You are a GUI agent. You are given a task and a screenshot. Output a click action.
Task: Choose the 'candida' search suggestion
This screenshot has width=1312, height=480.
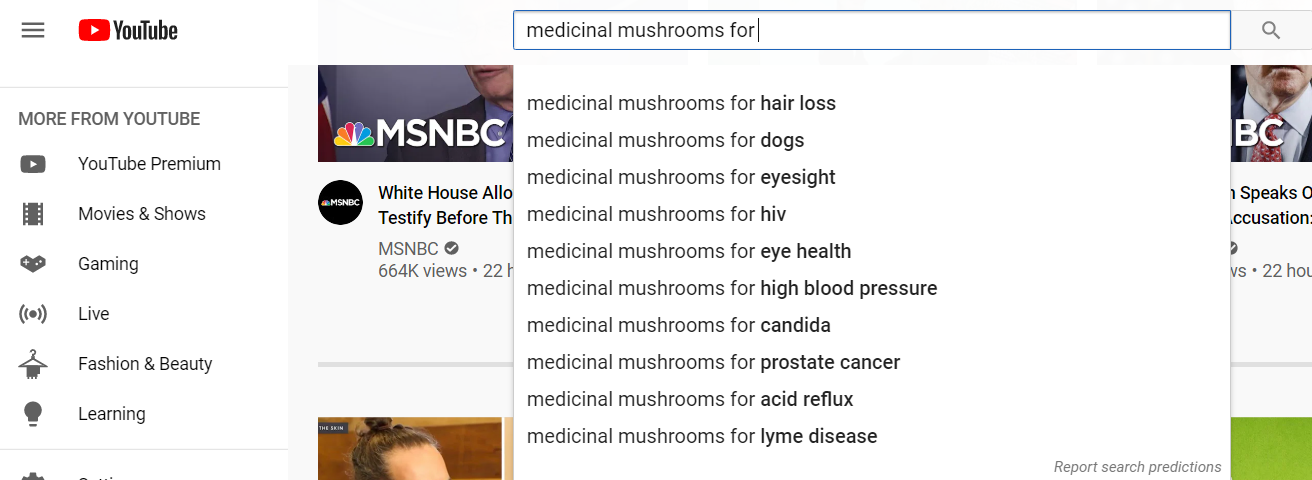click(x=679, y=325)
